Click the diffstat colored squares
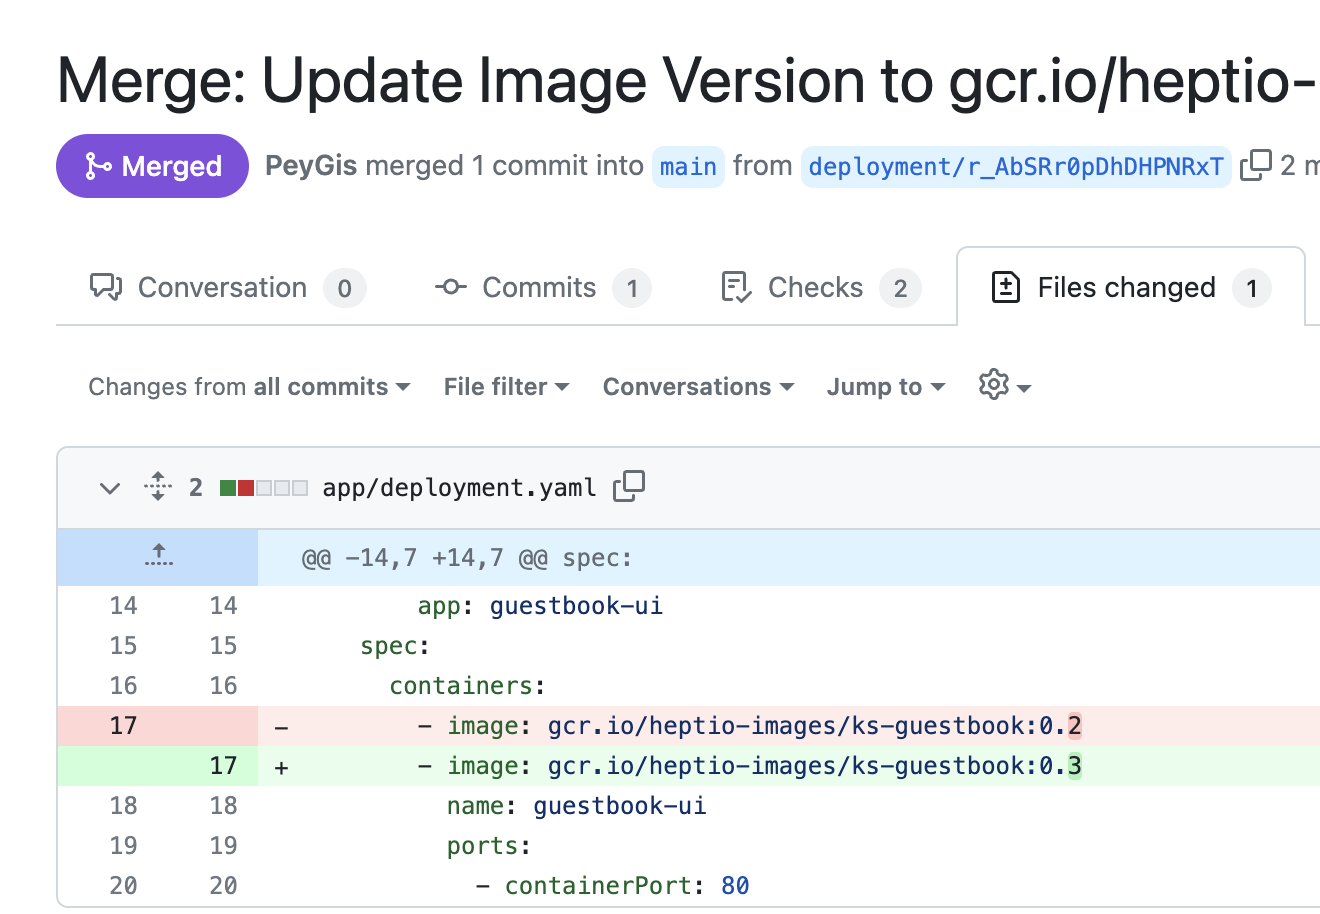Viewport: 1320px width, 914px height. tap(263, 488)
